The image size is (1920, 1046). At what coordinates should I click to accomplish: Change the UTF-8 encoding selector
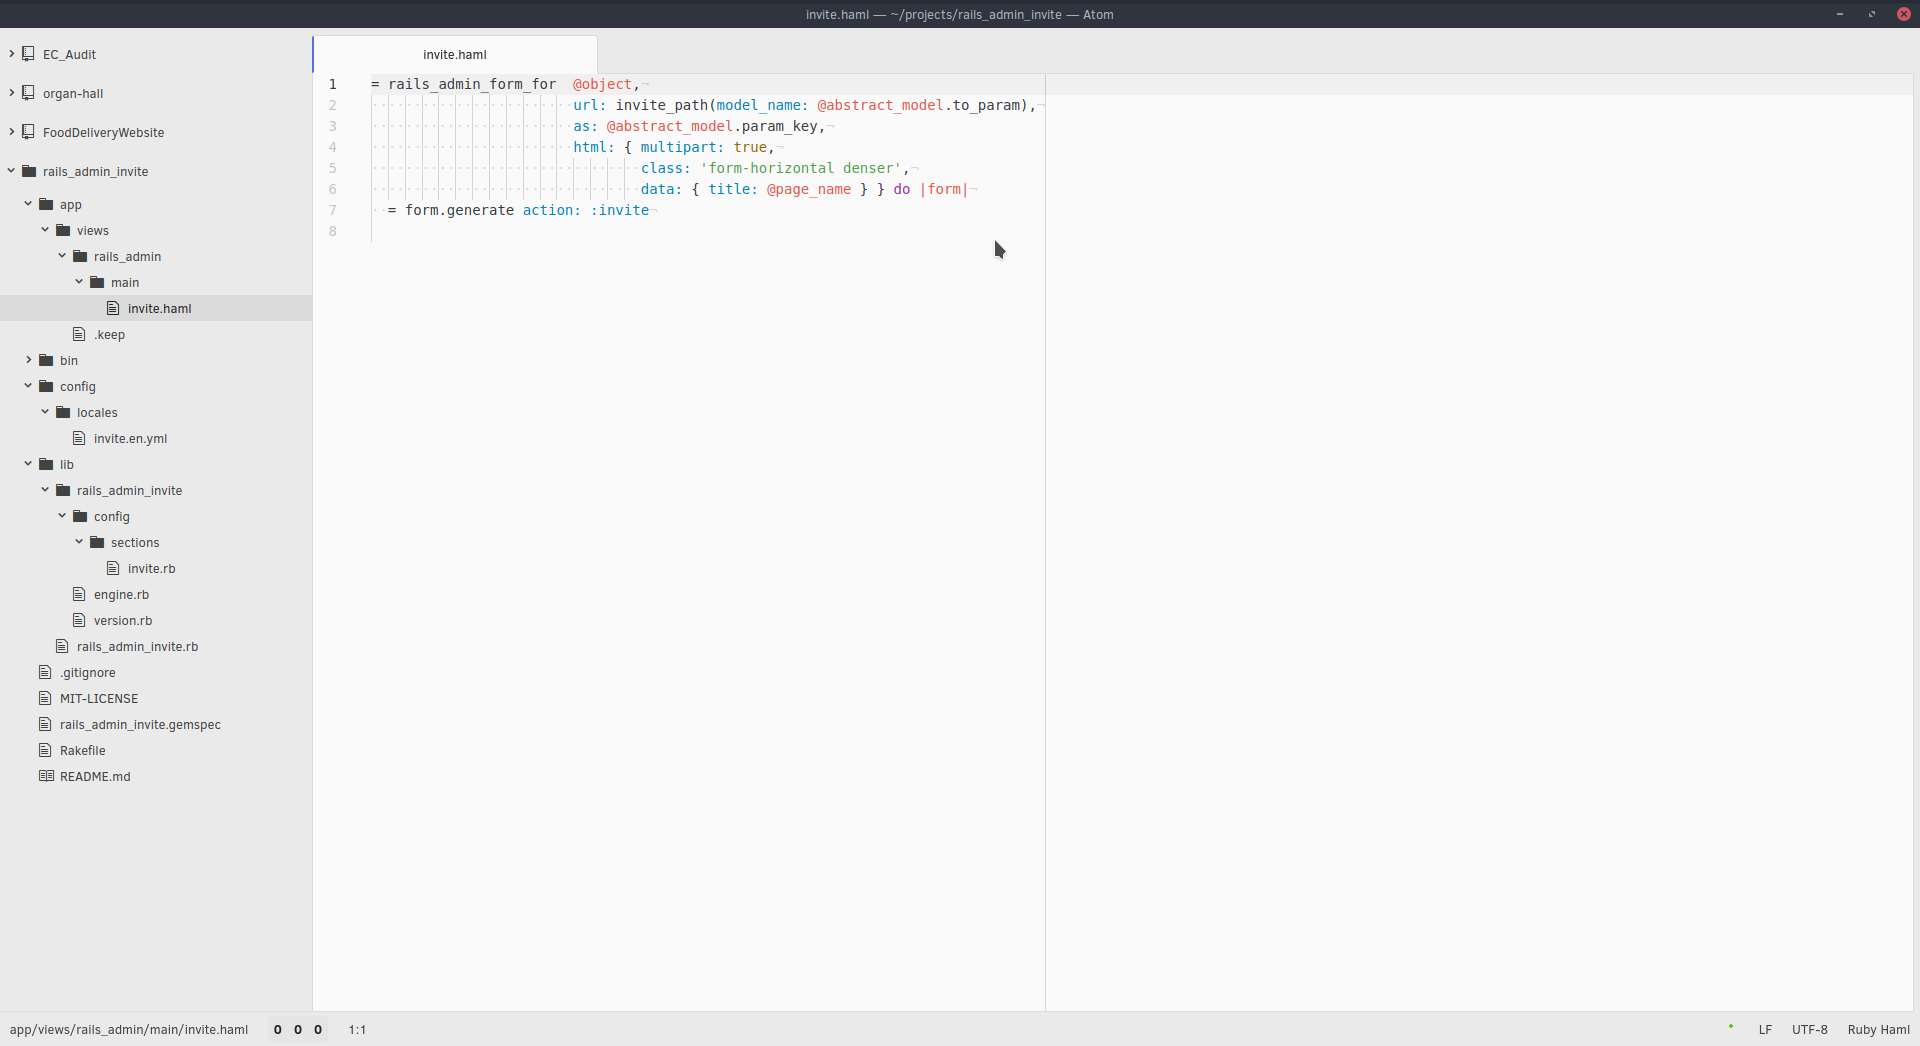pos(1809,1029)
